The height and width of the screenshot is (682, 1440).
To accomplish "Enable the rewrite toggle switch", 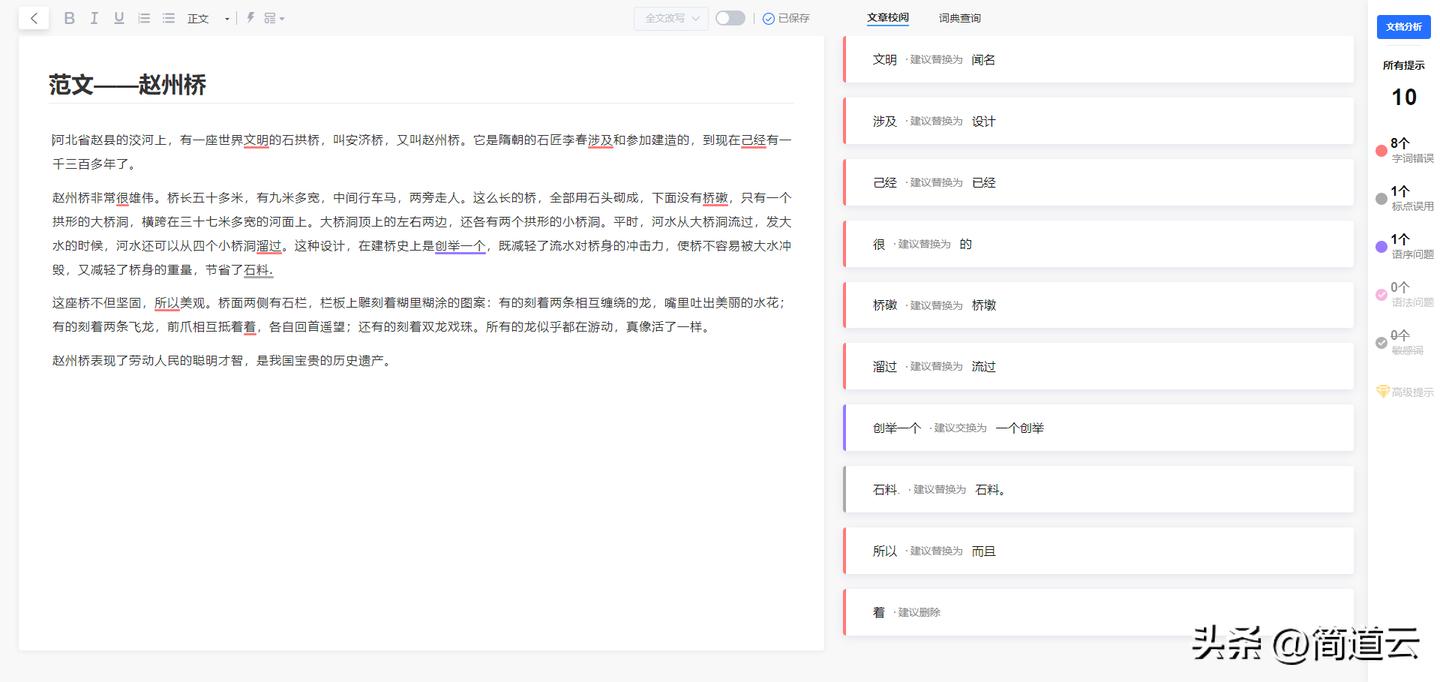I will click(729, 17).
